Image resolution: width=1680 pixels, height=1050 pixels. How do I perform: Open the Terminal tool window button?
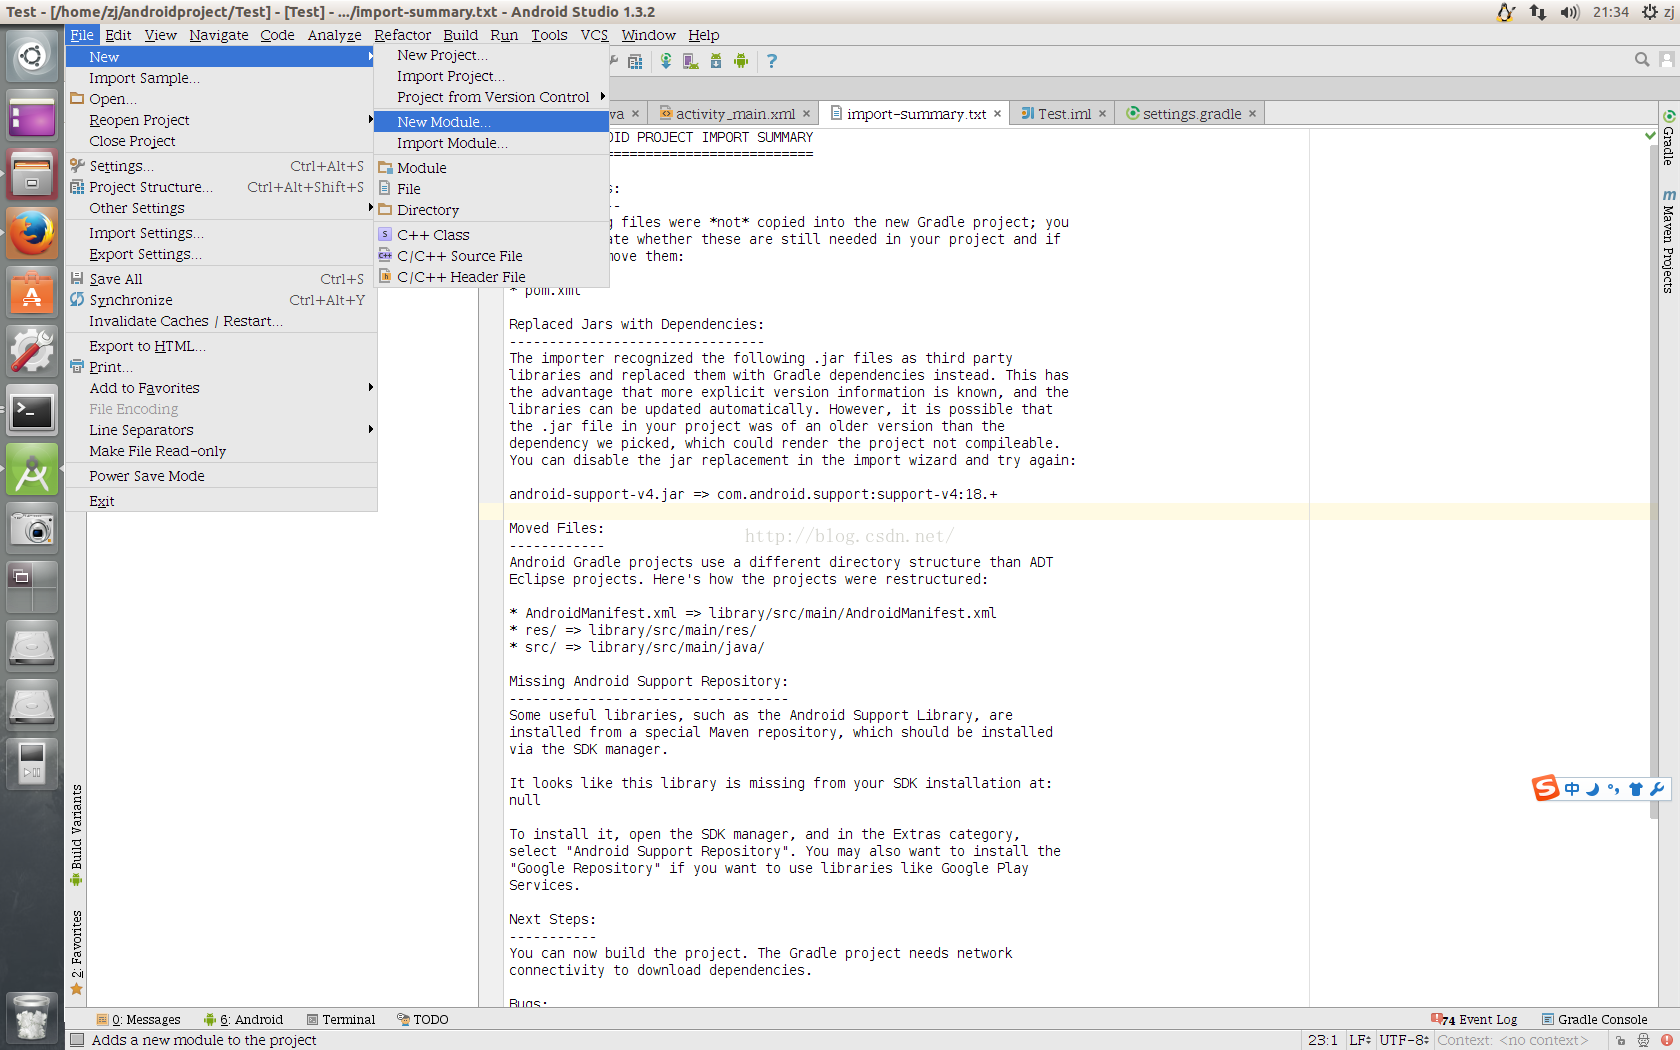point(341,1019)
